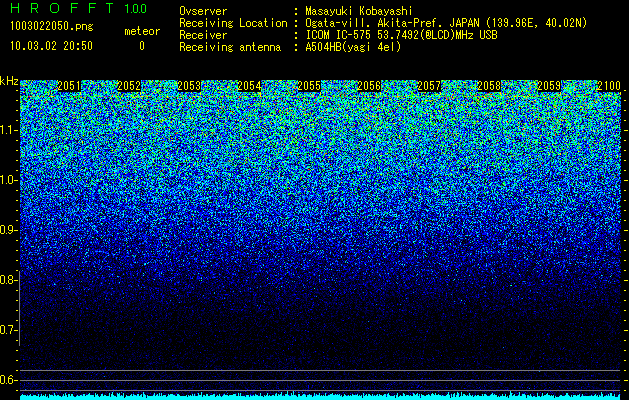The image size is (629, 400).
Task: Click the 1.1 kHz axis label
Action: tap(7, 130)
